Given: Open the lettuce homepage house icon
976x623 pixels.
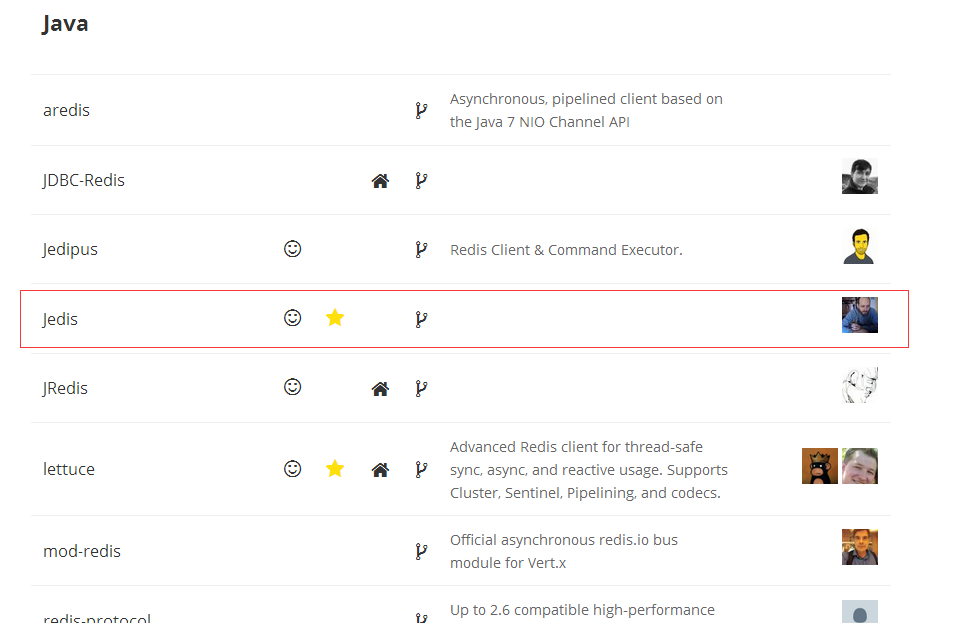Looking at the screenshot, I should pos(380,469).
